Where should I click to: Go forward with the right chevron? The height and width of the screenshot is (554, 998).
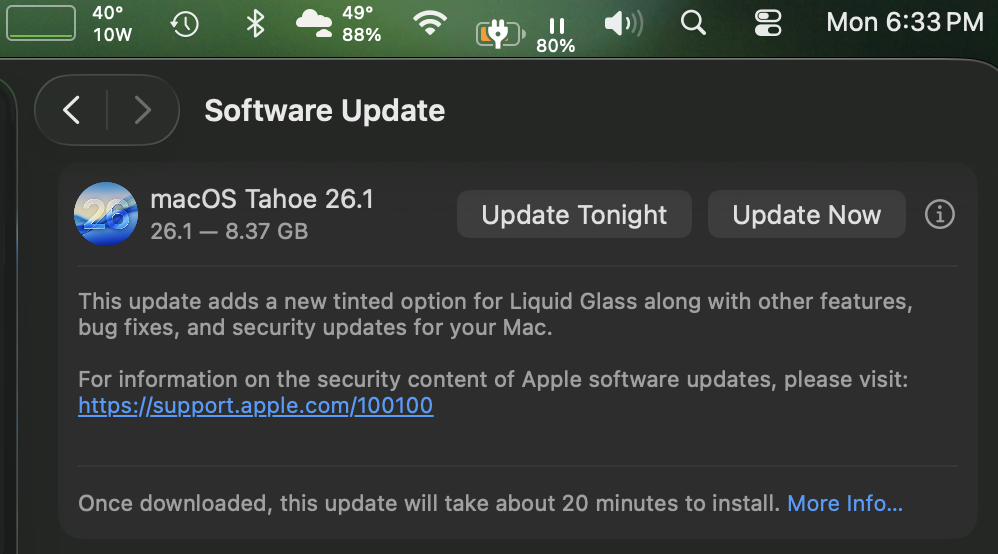(x=142, y=110)
